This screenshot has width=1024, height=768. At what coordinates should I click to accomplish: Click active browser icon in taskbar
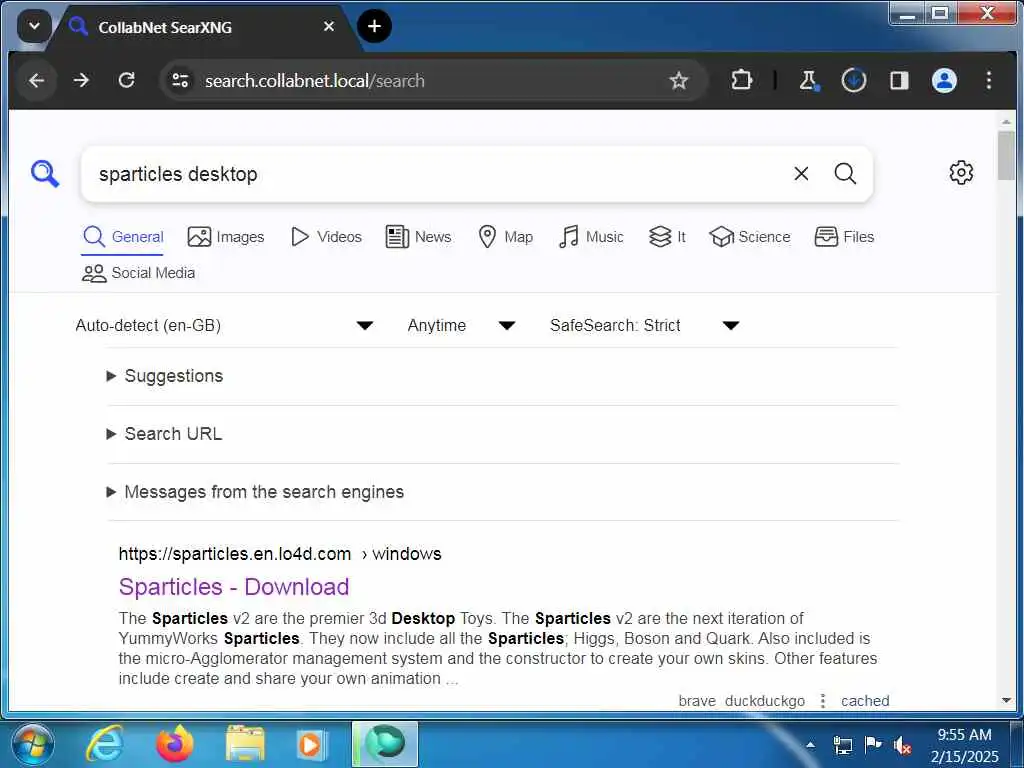click(x=385, y=744)
